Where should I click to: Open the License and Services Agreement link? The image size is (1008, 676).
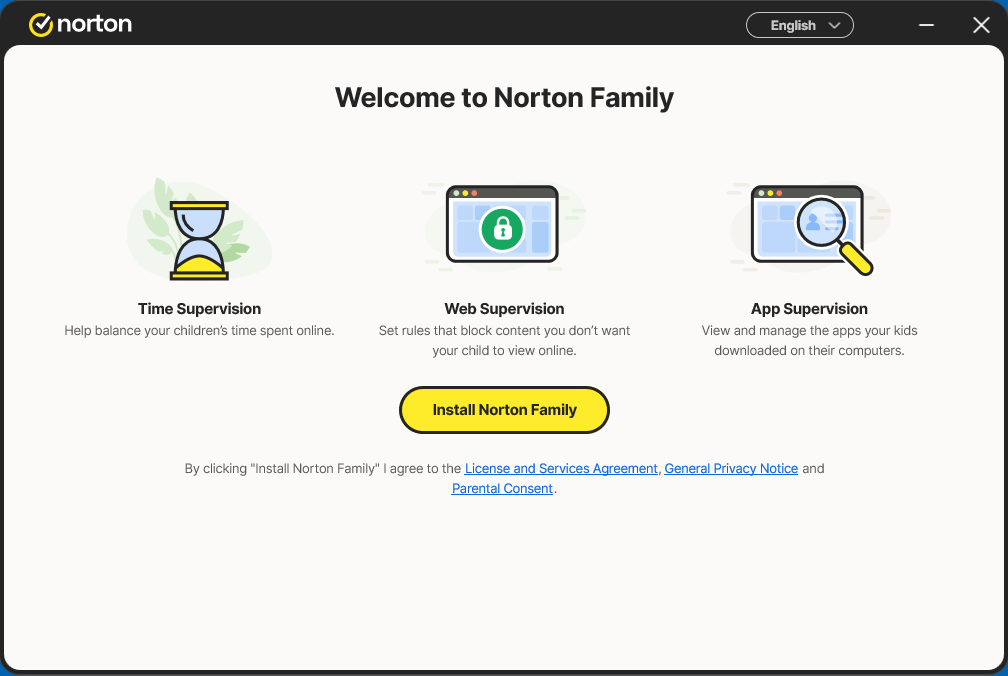tap(561, 468)
